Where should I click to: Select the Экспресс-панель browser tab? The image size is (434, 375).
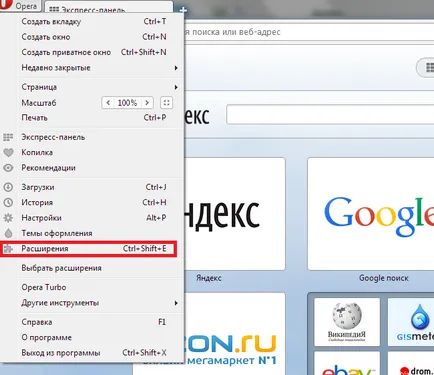pos(109,7)
